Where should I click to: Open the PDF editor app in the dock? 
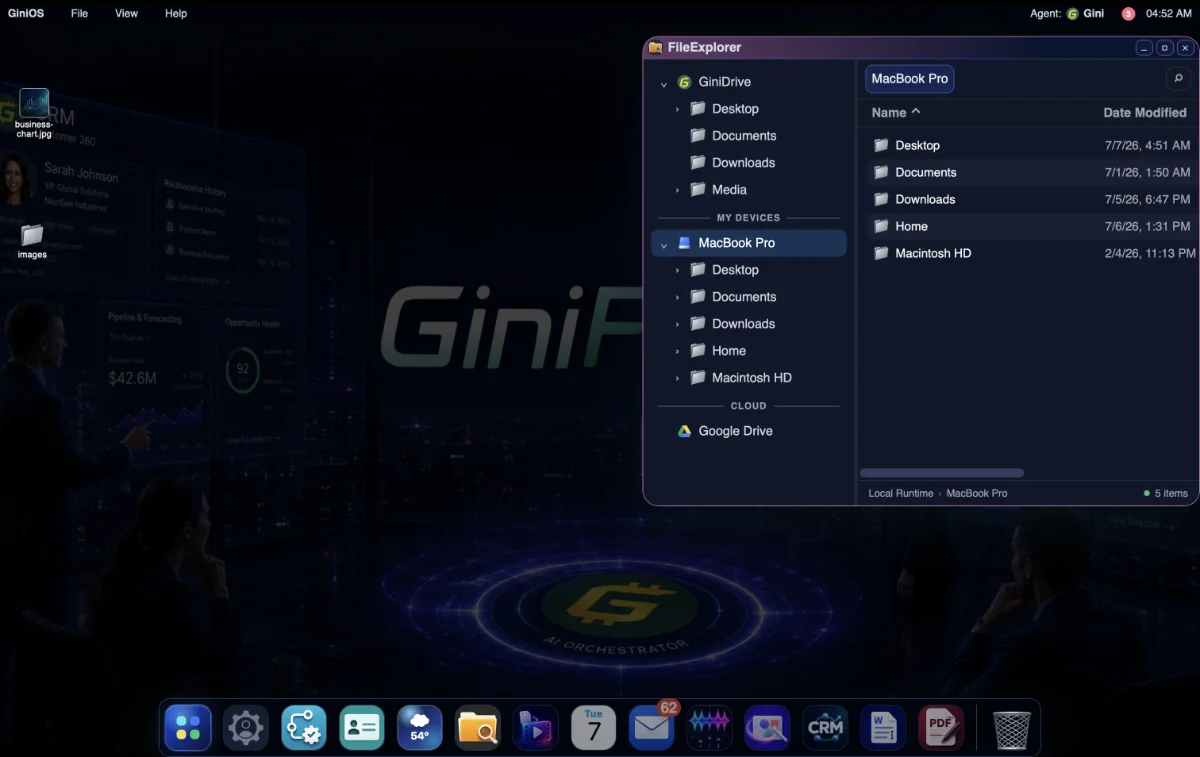(942, 727)
